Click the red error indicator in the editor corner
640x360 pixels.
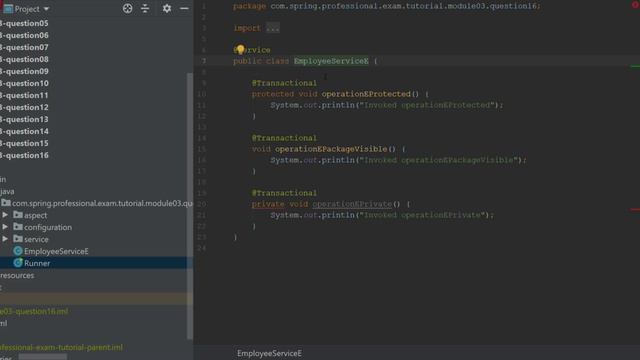pos(636,5)
